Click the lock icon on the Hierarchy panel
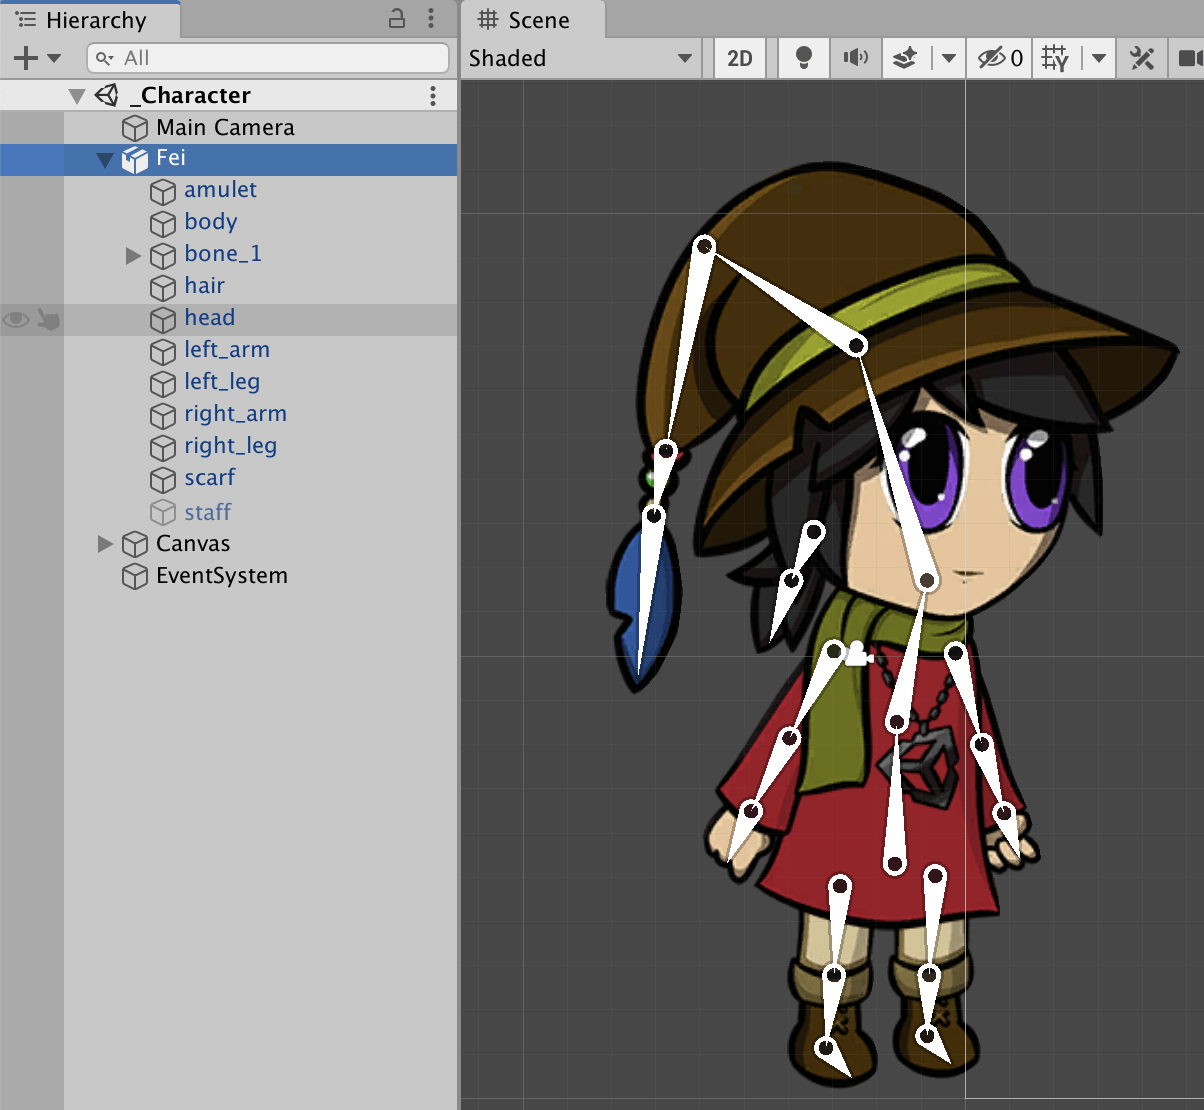This screenshot has height=1110, width=1204. click(x=396, y=19)
